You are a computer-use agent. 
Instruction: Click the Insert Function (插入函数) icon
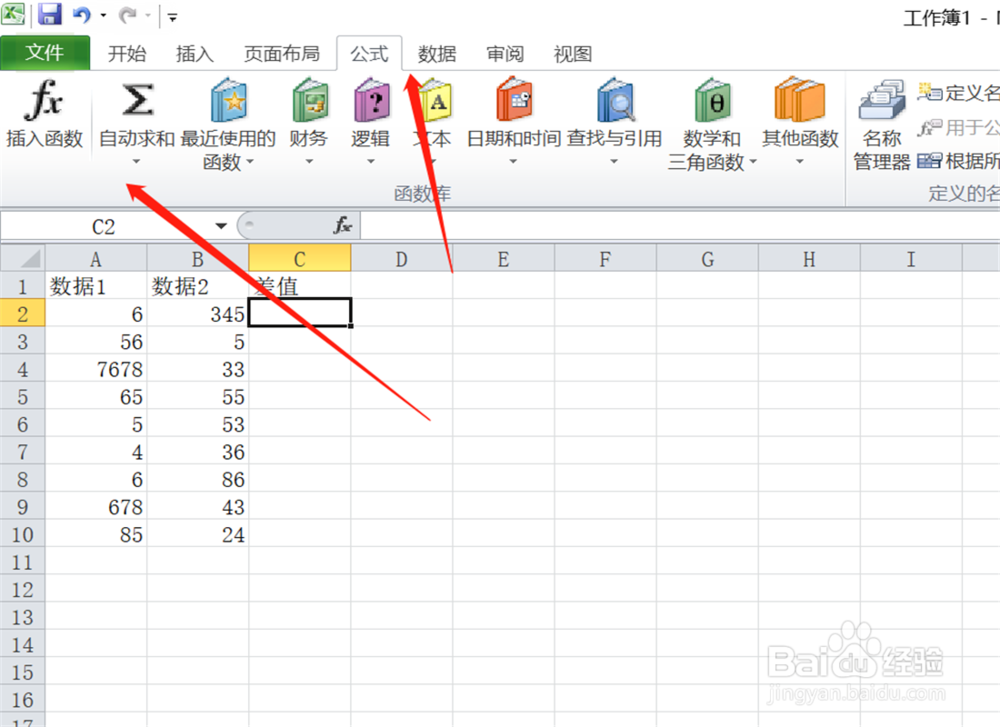pos(43,101)
